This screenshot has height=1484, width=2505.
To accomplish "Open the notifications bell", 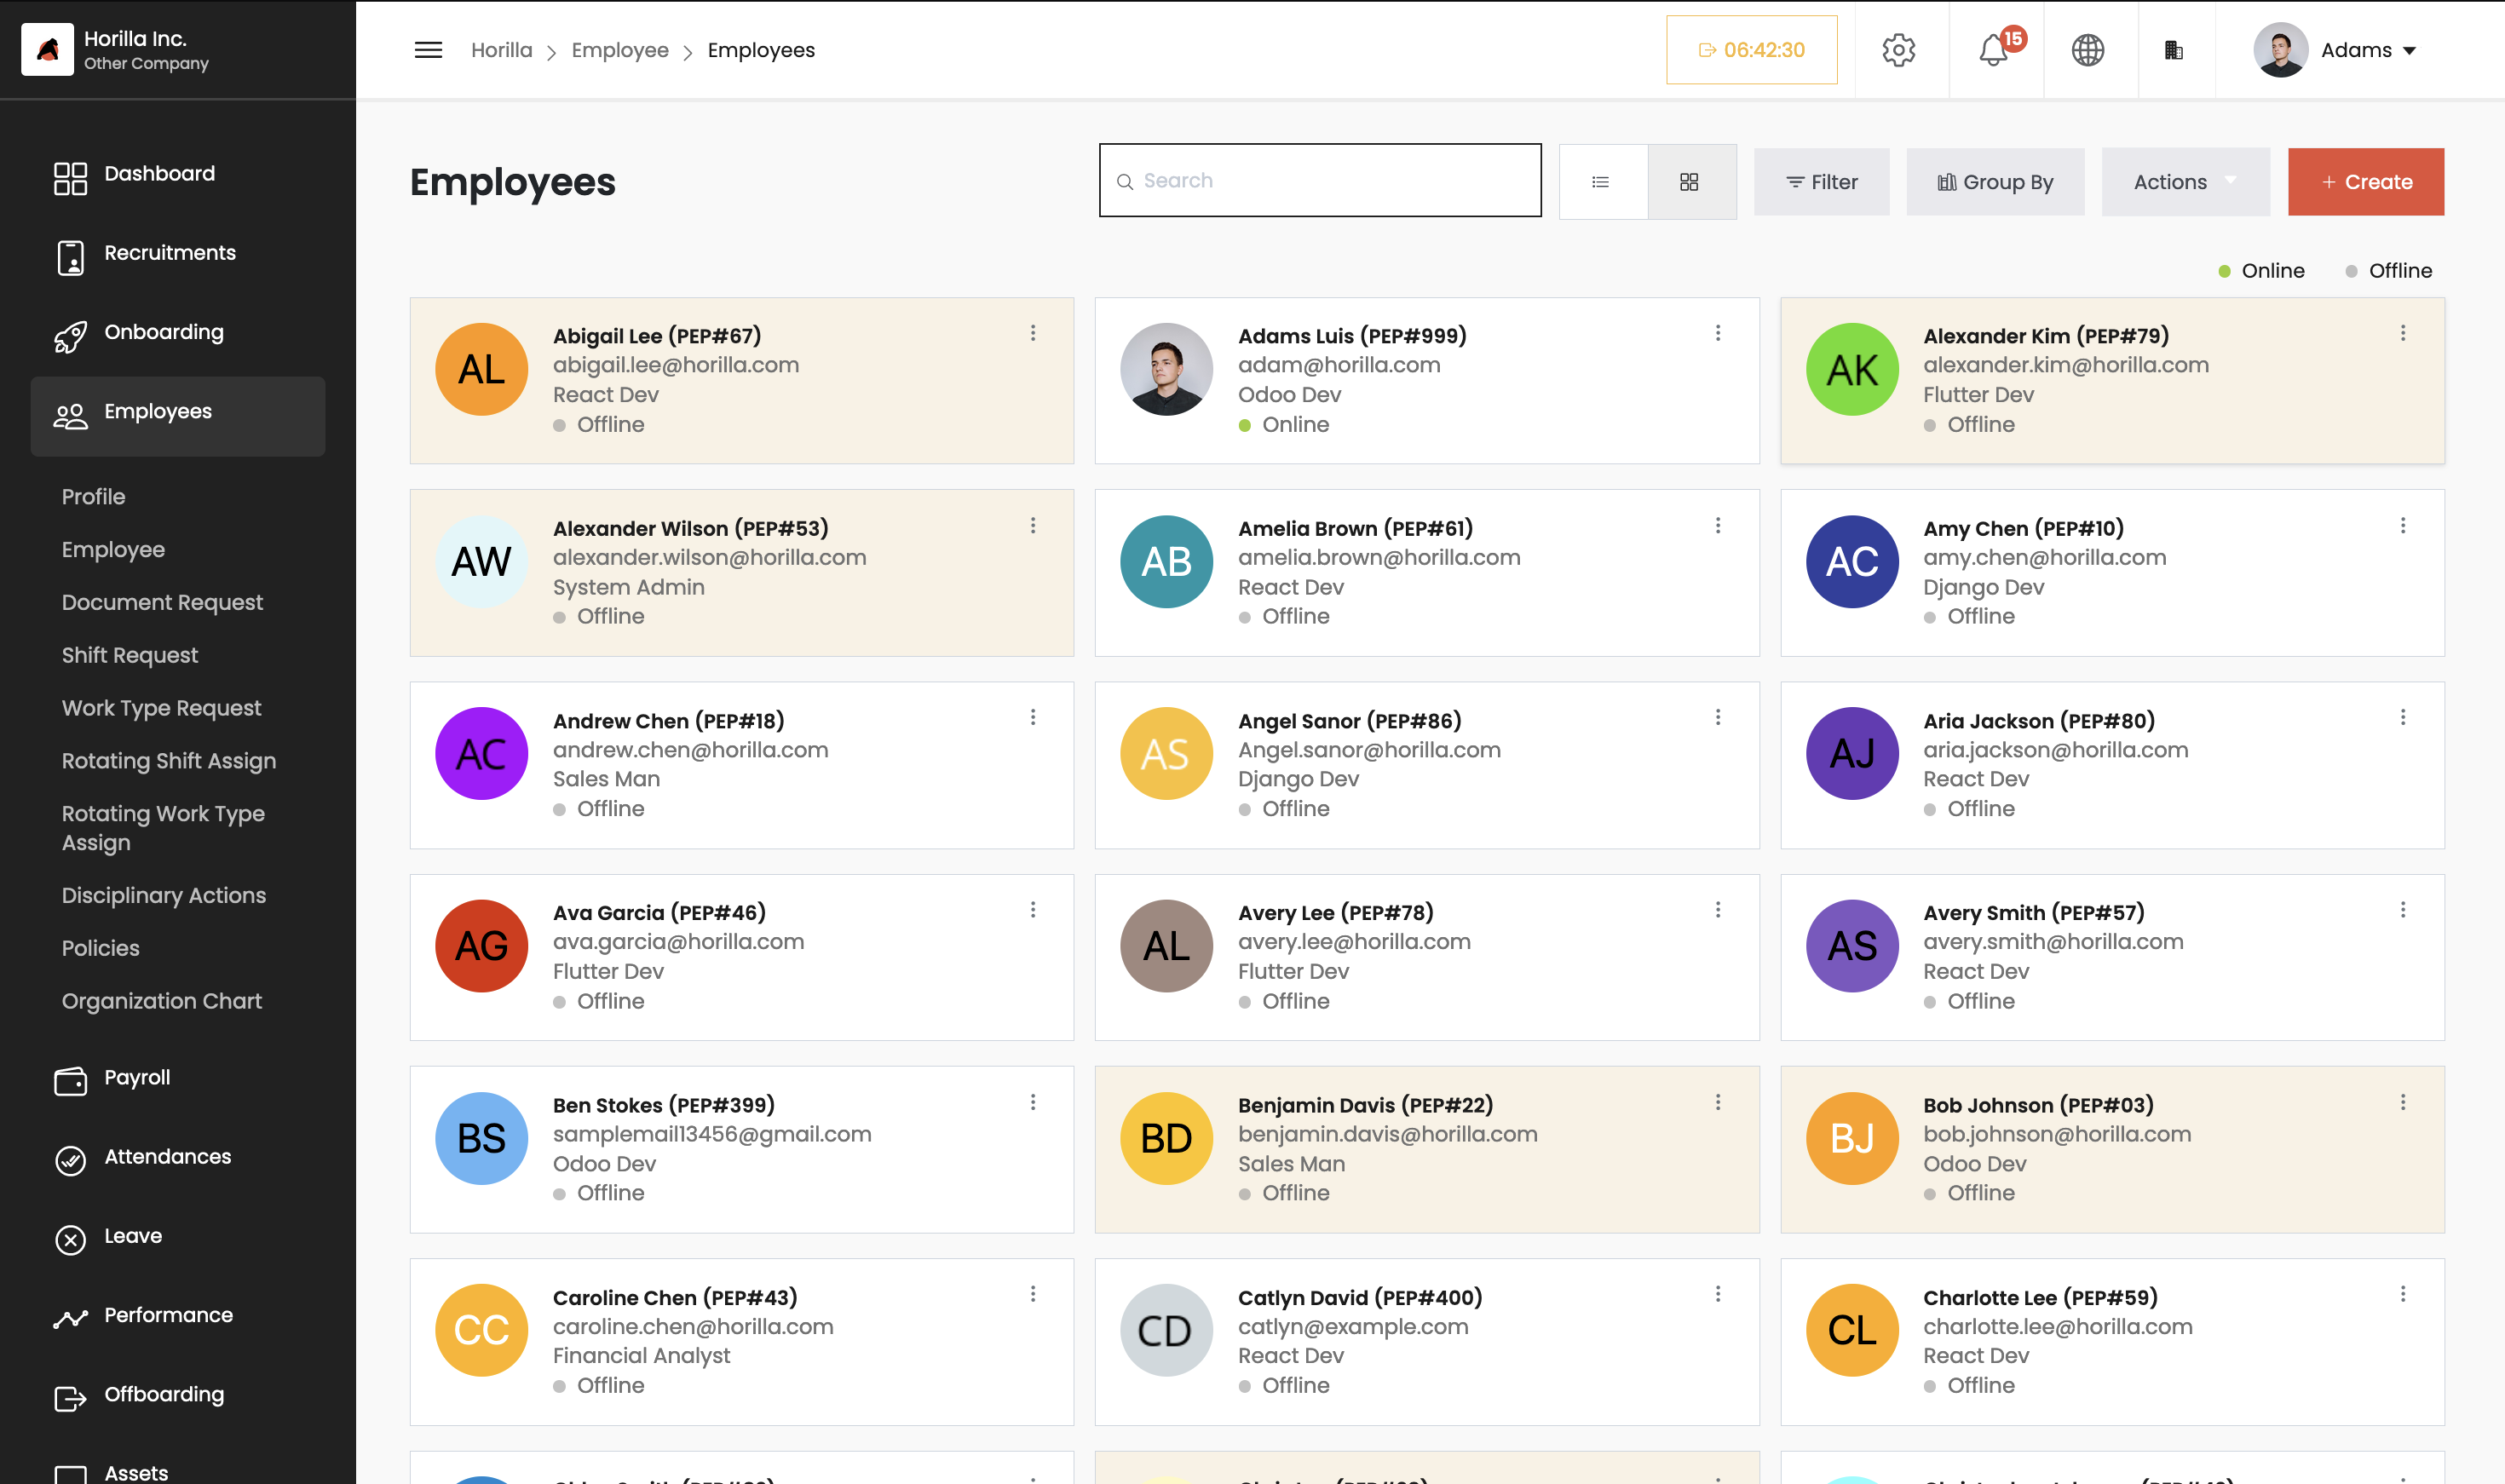I will point(1995,50).
